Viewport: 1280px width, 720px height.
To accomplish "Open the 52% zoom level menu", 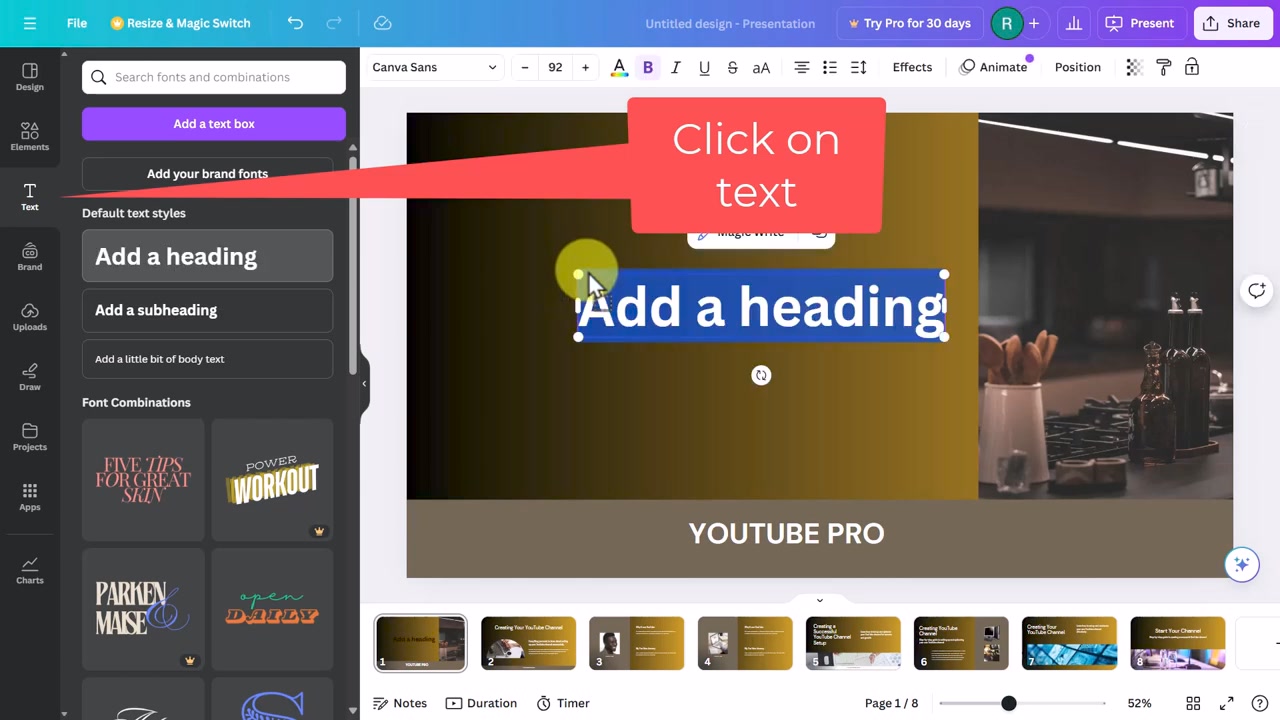I will 1139,703.
